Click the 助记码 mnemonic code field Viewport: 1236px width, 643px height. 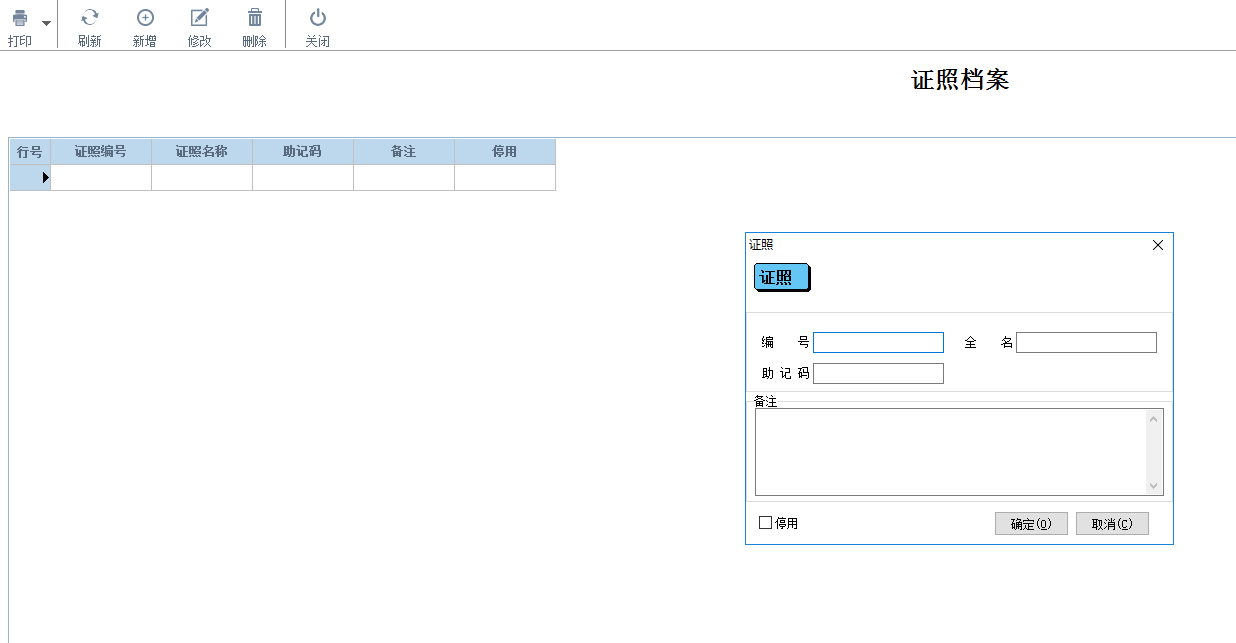tap(878, 374)
